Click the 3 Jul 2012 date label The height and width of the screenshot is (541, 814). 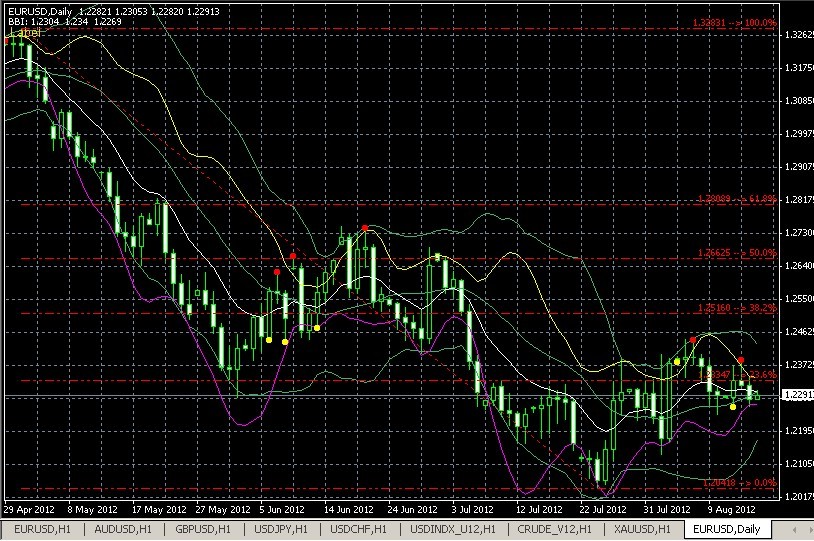(x=472, y=510)
